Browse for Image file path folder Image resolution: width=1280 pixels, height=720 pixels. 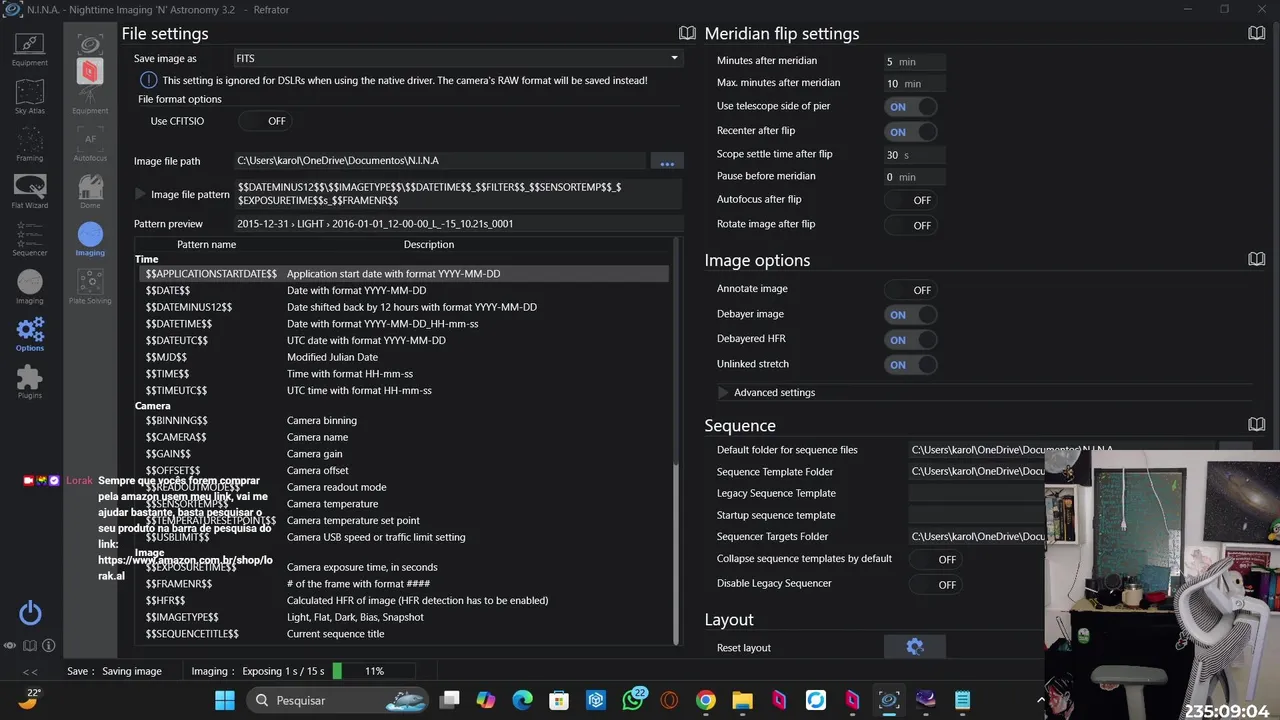(x=667, y=162)
